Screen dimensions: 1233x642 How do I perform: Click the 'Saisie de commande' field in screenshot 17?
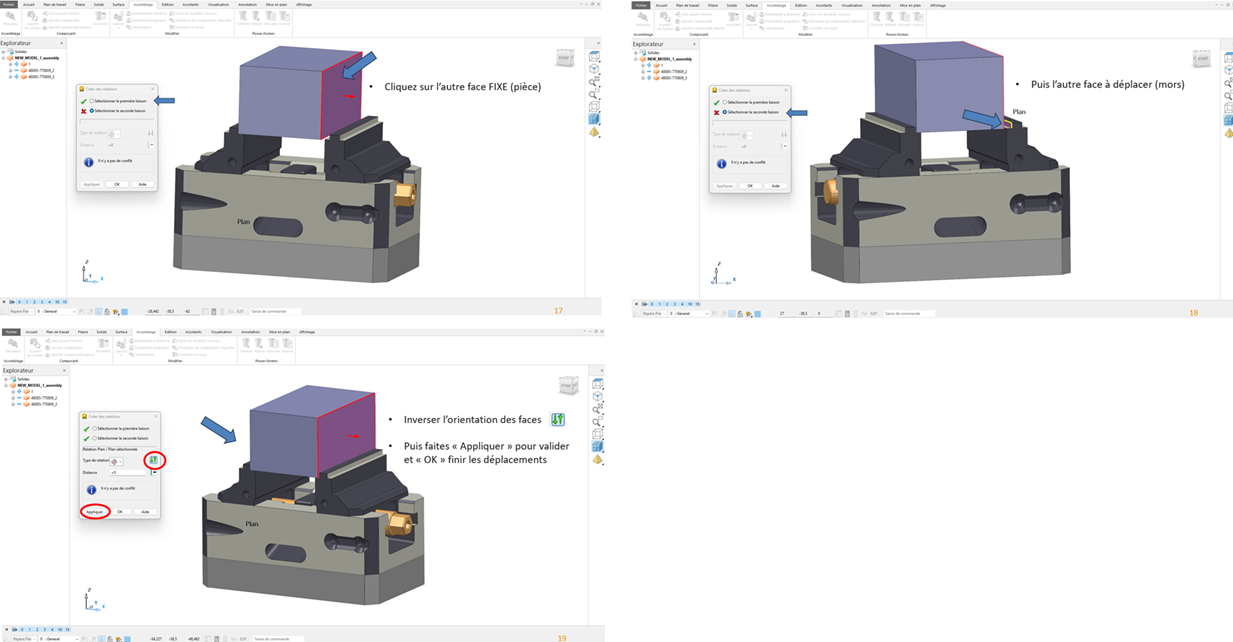(275, 311)
